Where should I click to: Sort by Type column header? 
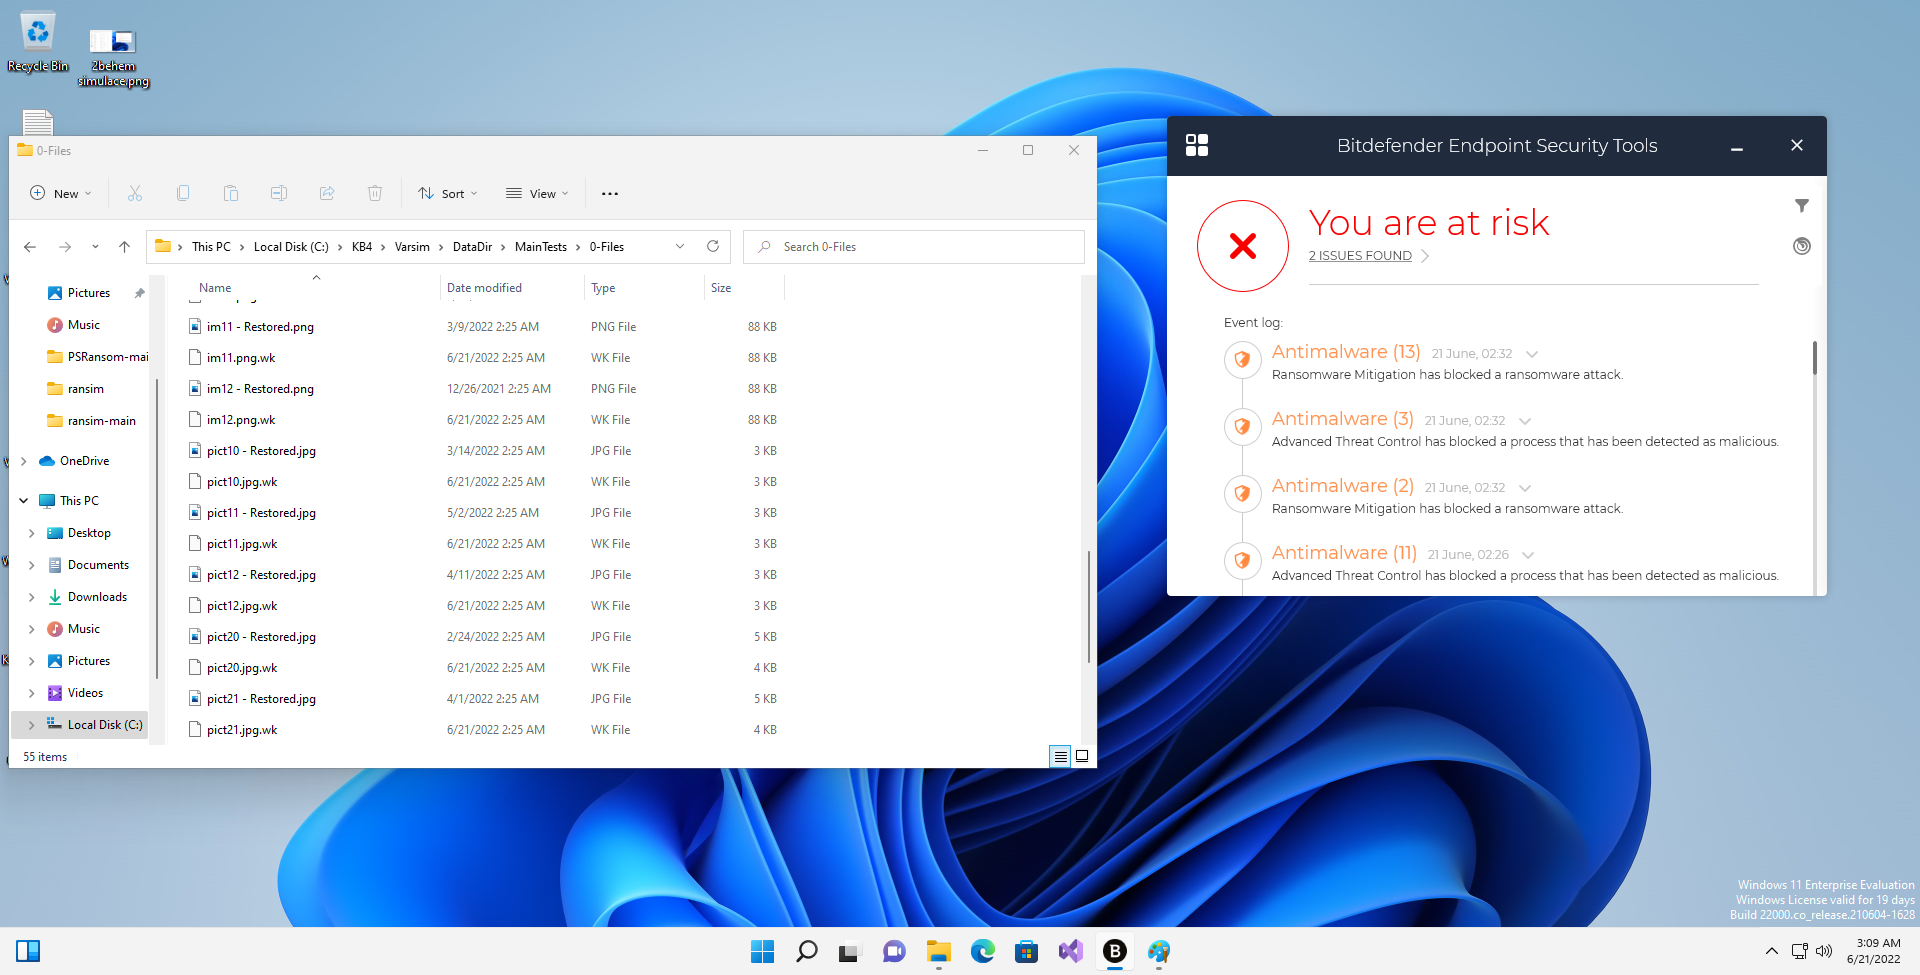pos(644,288)
